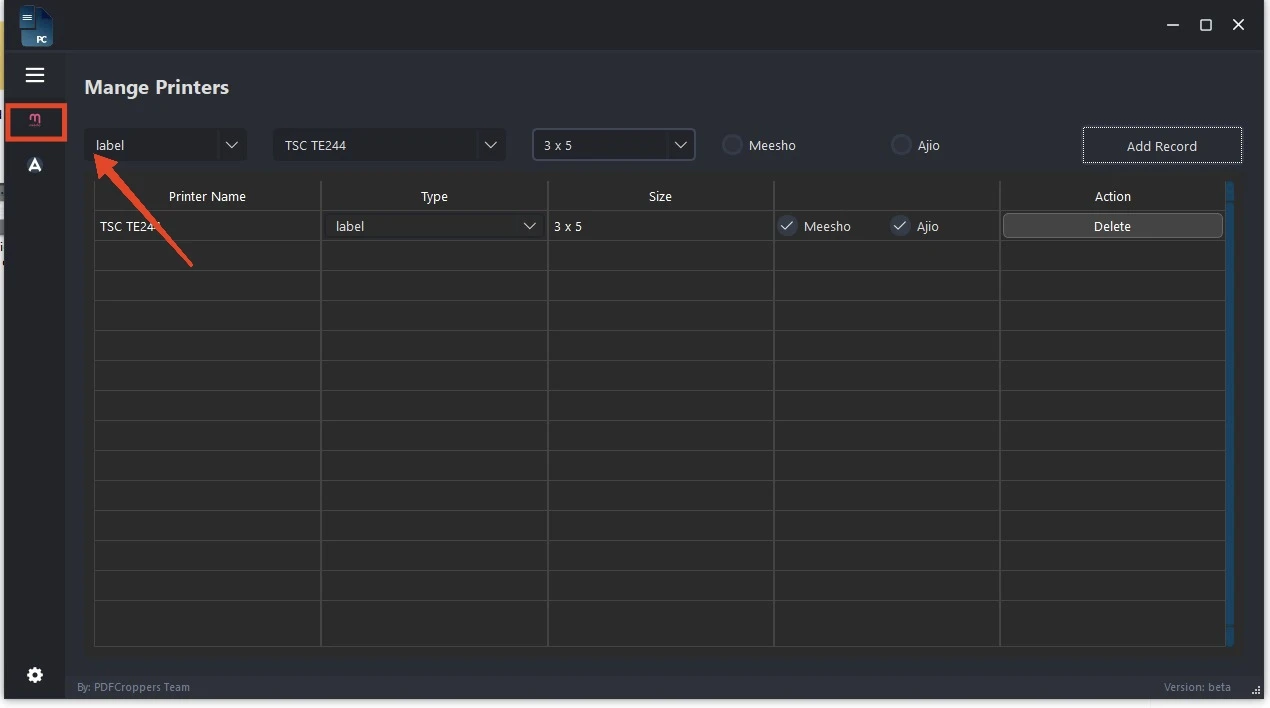1270x708 pixels.
Task: Delete the TSC TE244 printer record
Action: click(1112, 226)
